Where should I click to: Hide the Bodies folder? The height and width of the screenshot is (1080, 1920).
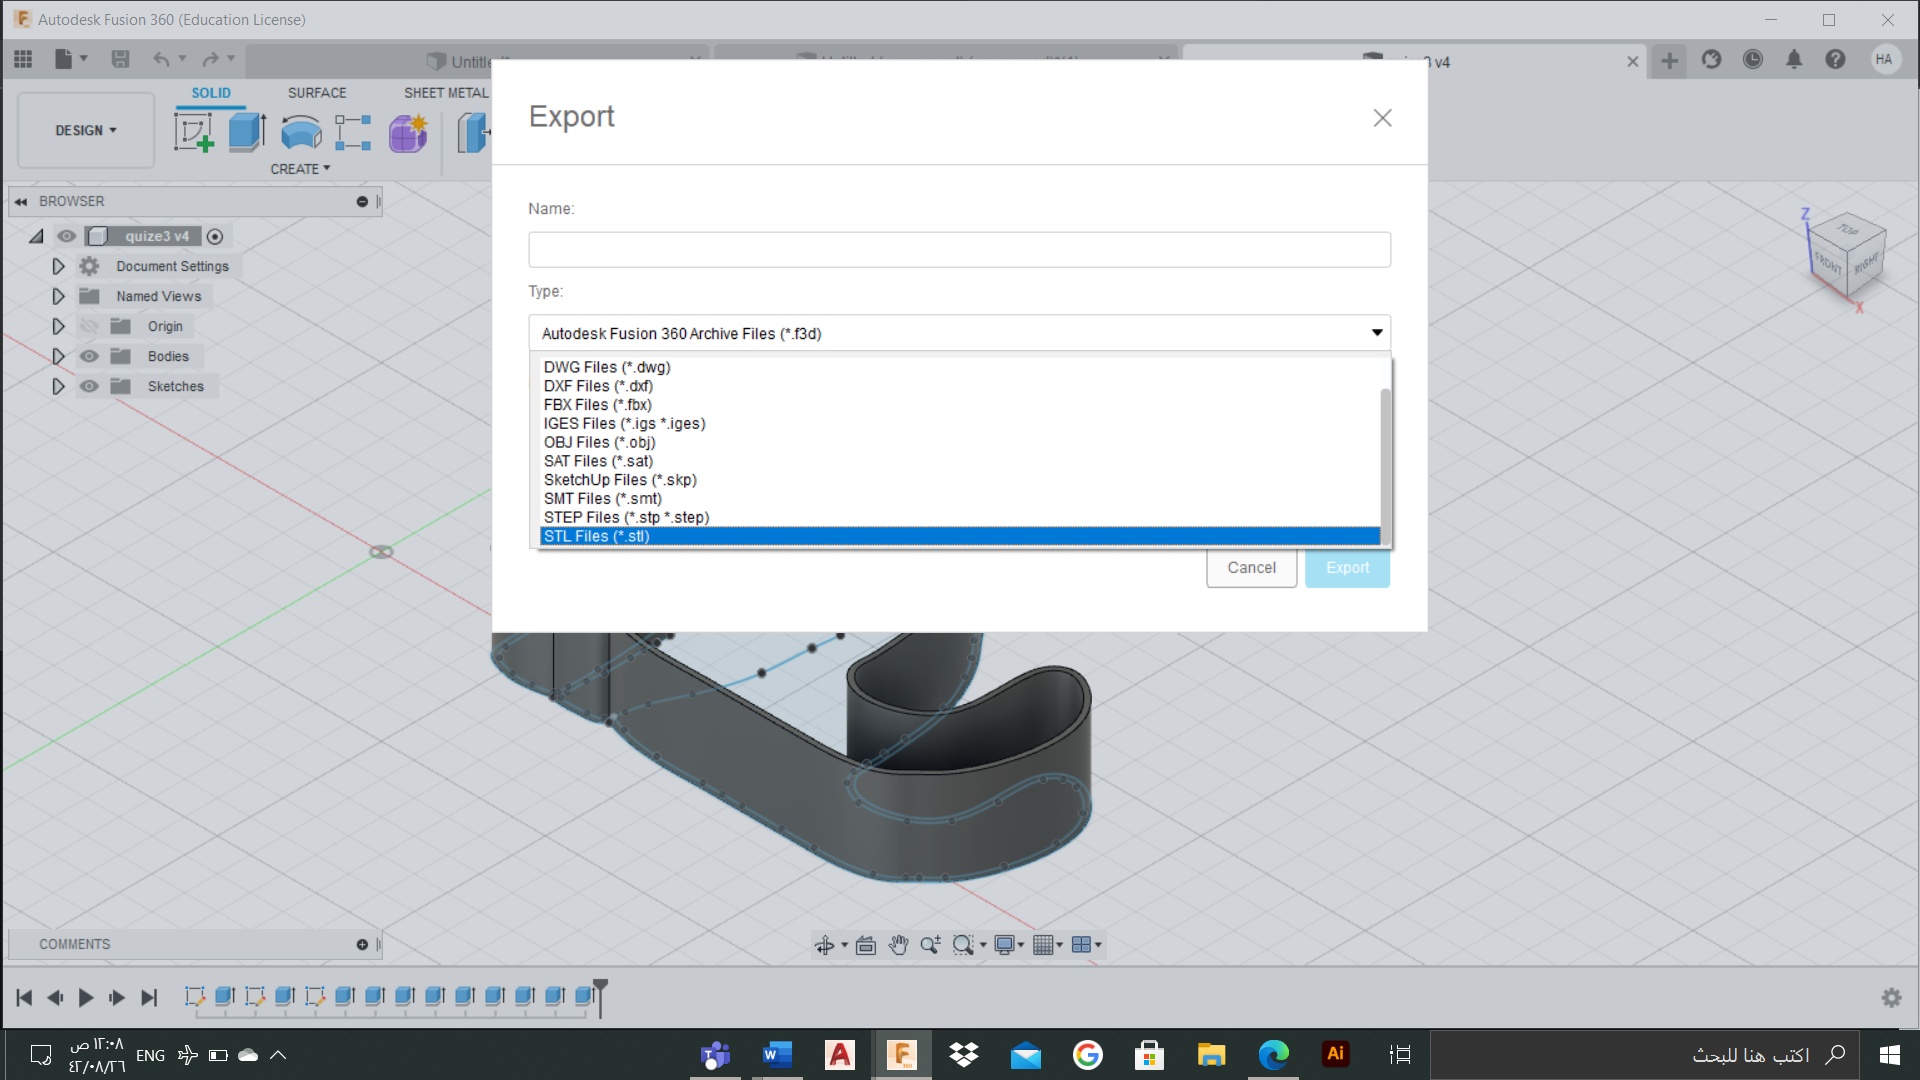point(89,357)
